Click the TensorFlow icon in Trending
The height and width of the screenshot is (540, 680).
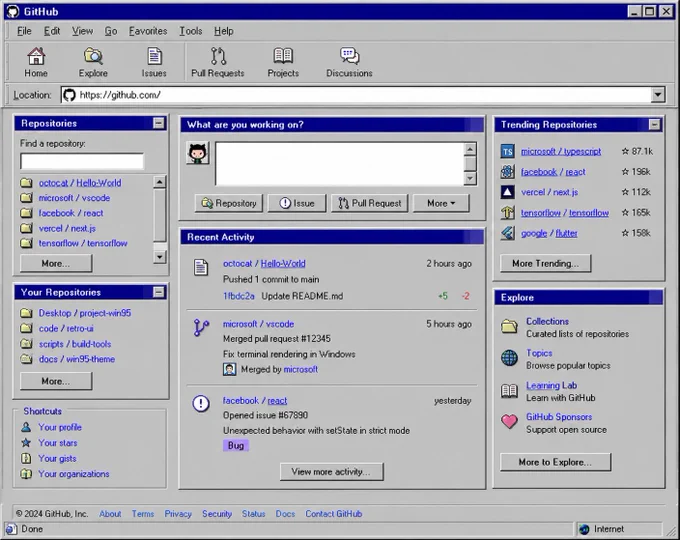coord(507,213)
